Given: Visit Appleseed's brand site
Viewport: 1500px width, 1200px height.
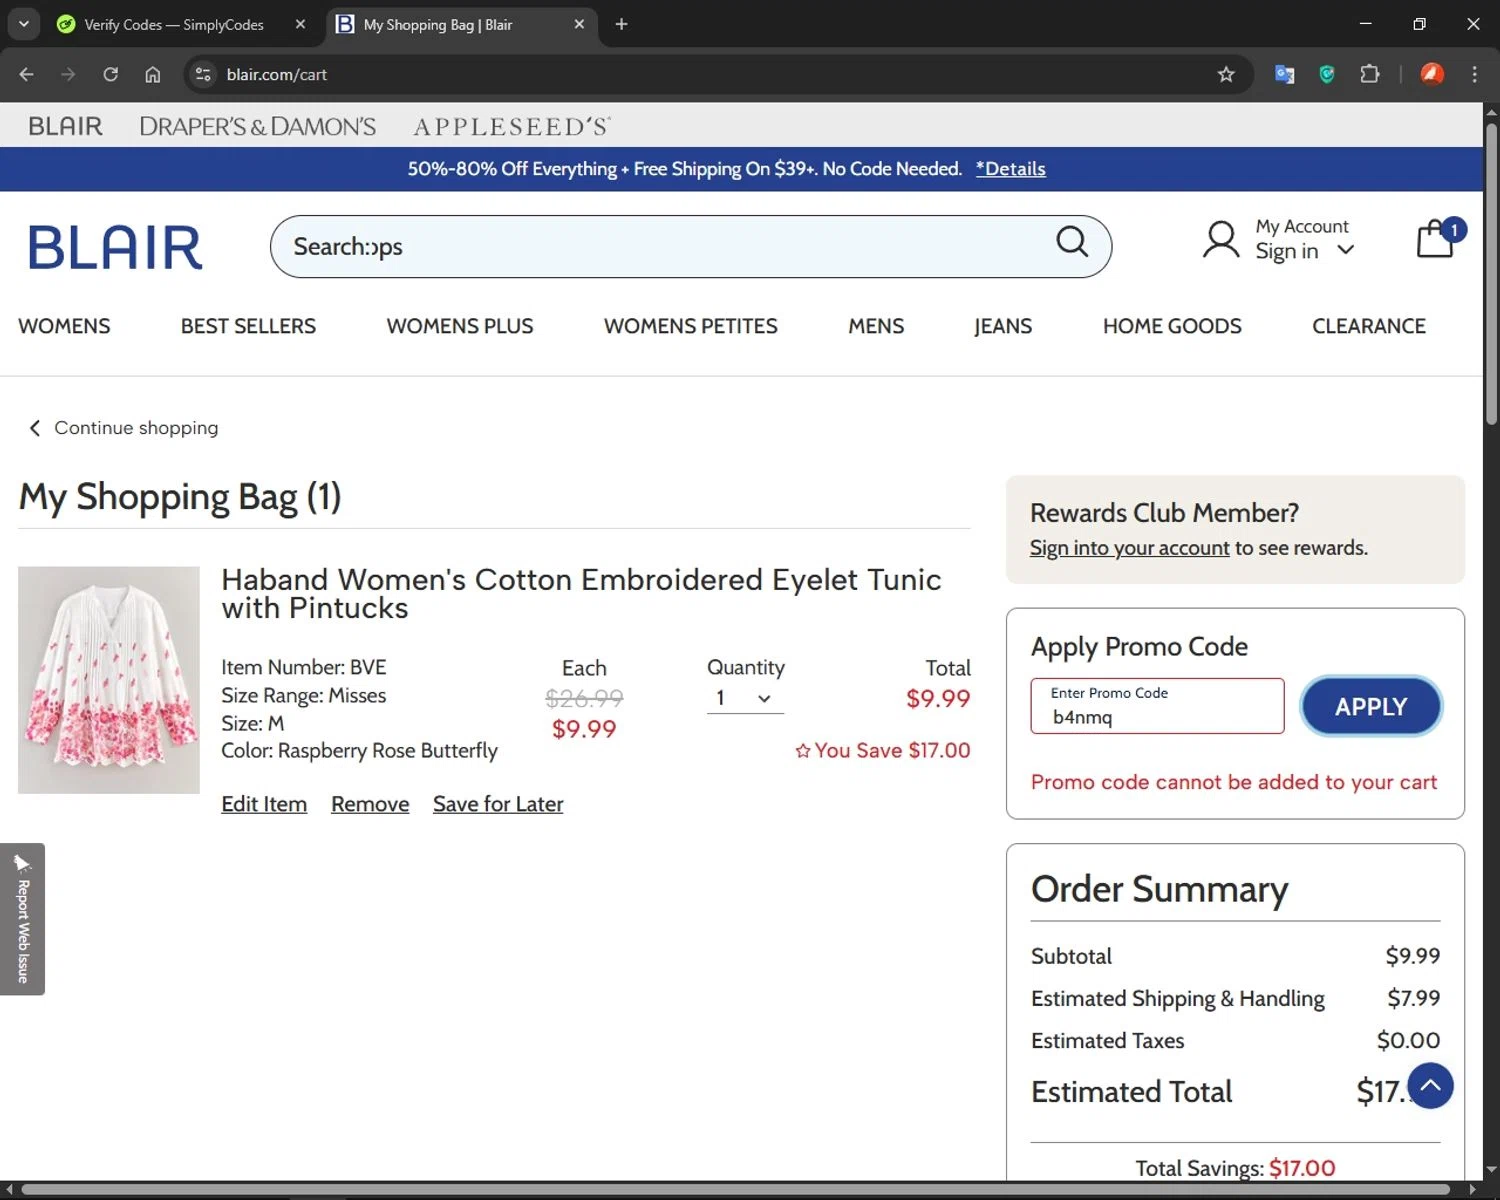Looking at the screenshot, I should coord(512,126).
